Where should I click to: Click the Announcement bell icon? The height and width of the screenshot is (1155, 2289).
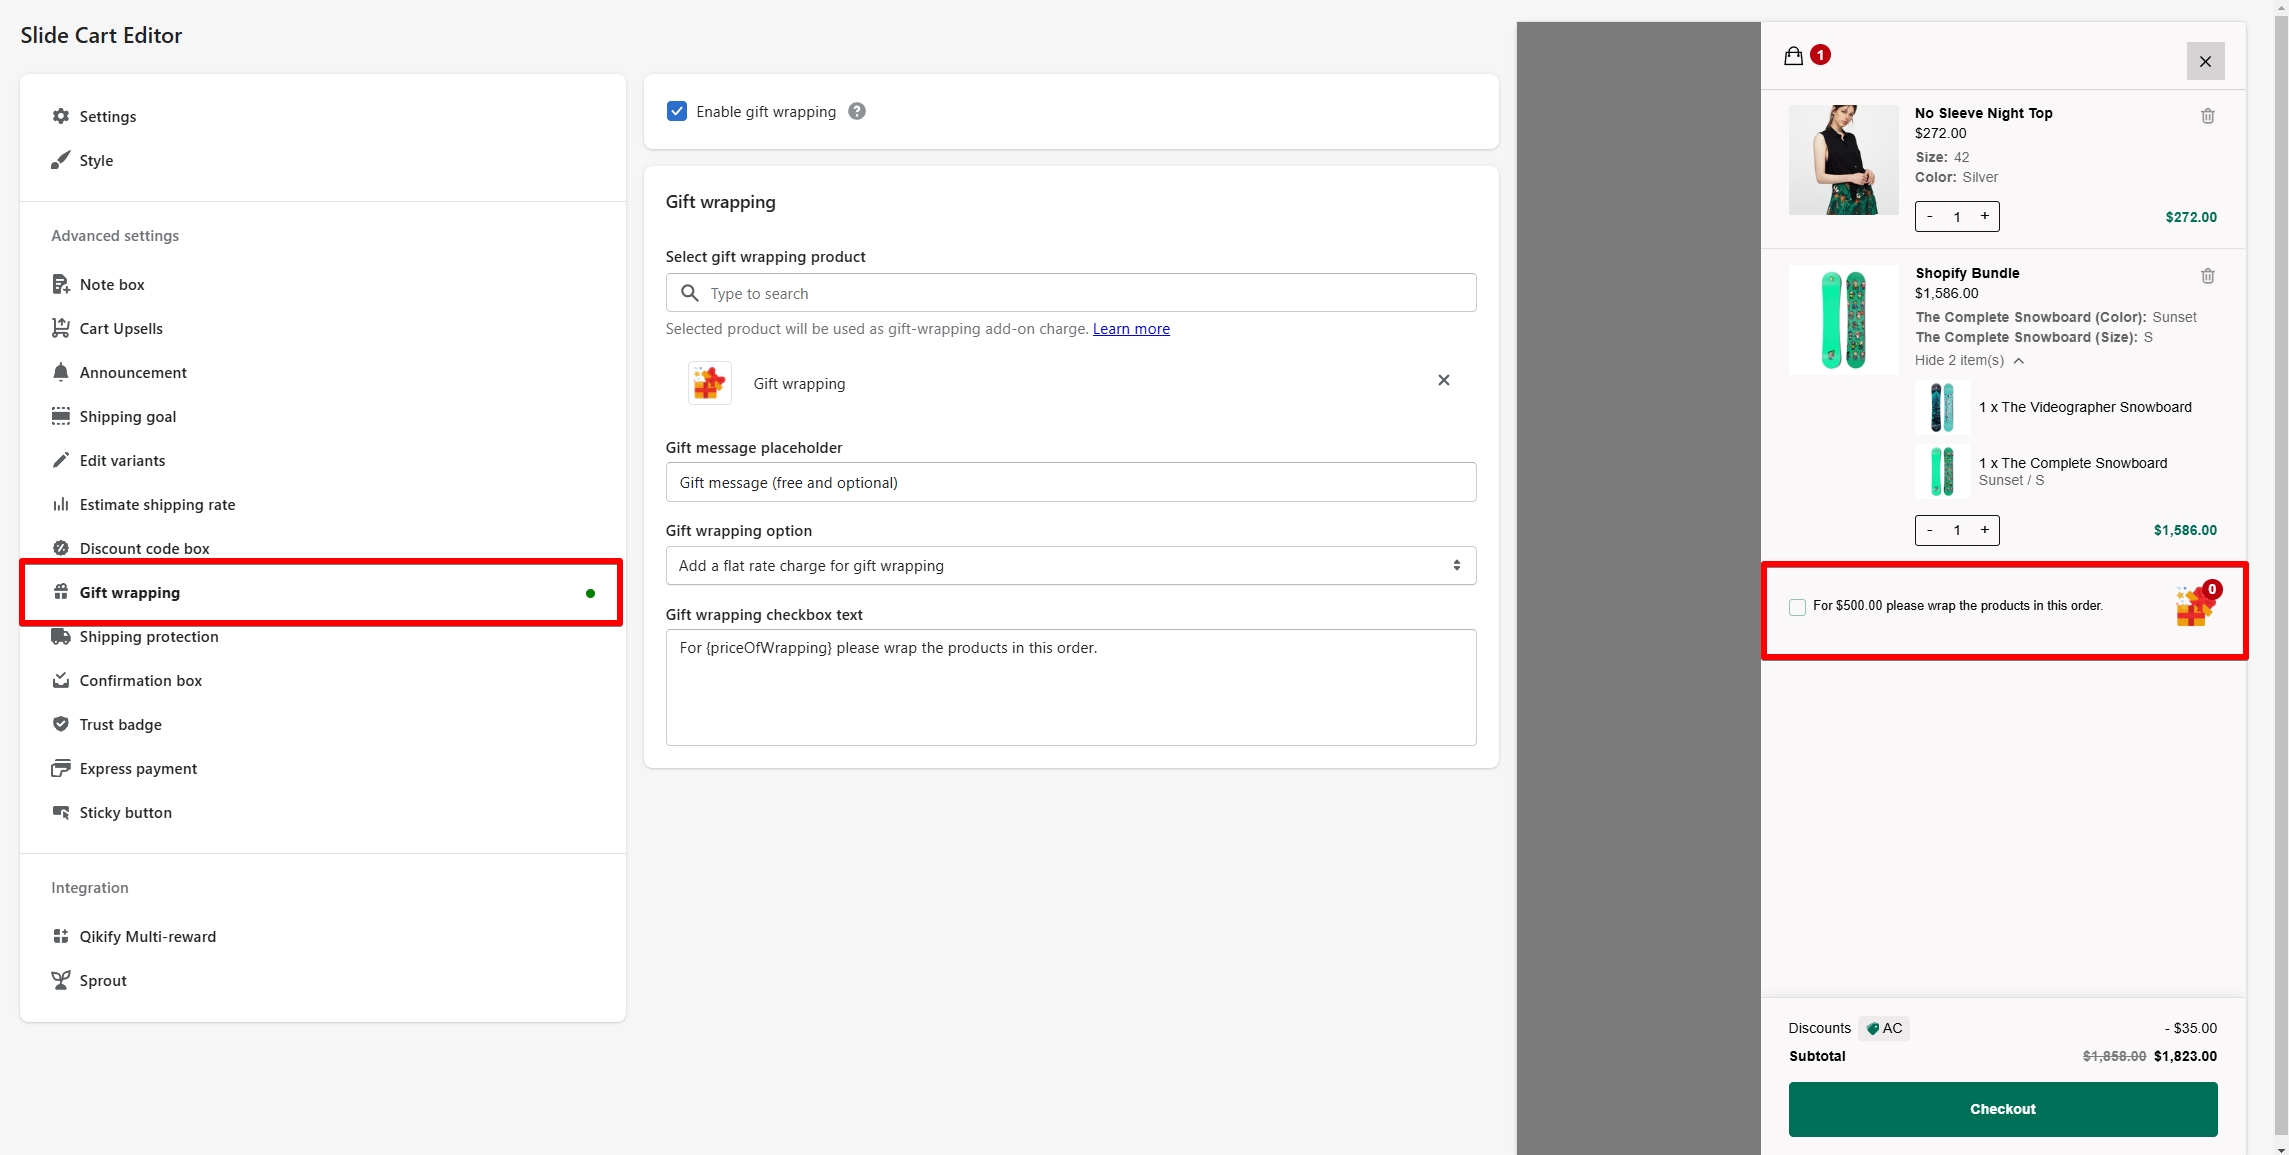click(x=61, y=372)
